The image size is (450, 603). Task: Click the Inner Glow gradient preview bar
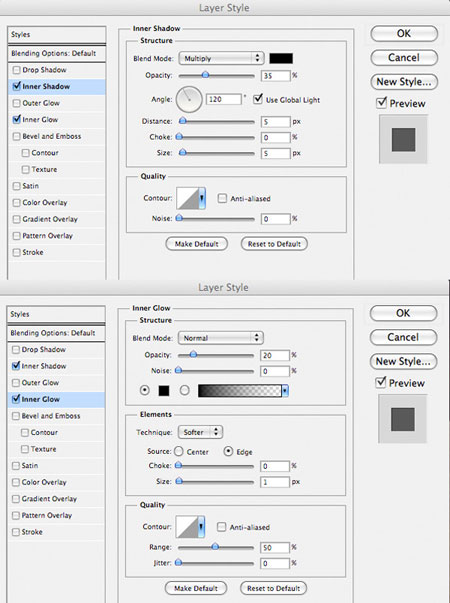tap(243, 391)
